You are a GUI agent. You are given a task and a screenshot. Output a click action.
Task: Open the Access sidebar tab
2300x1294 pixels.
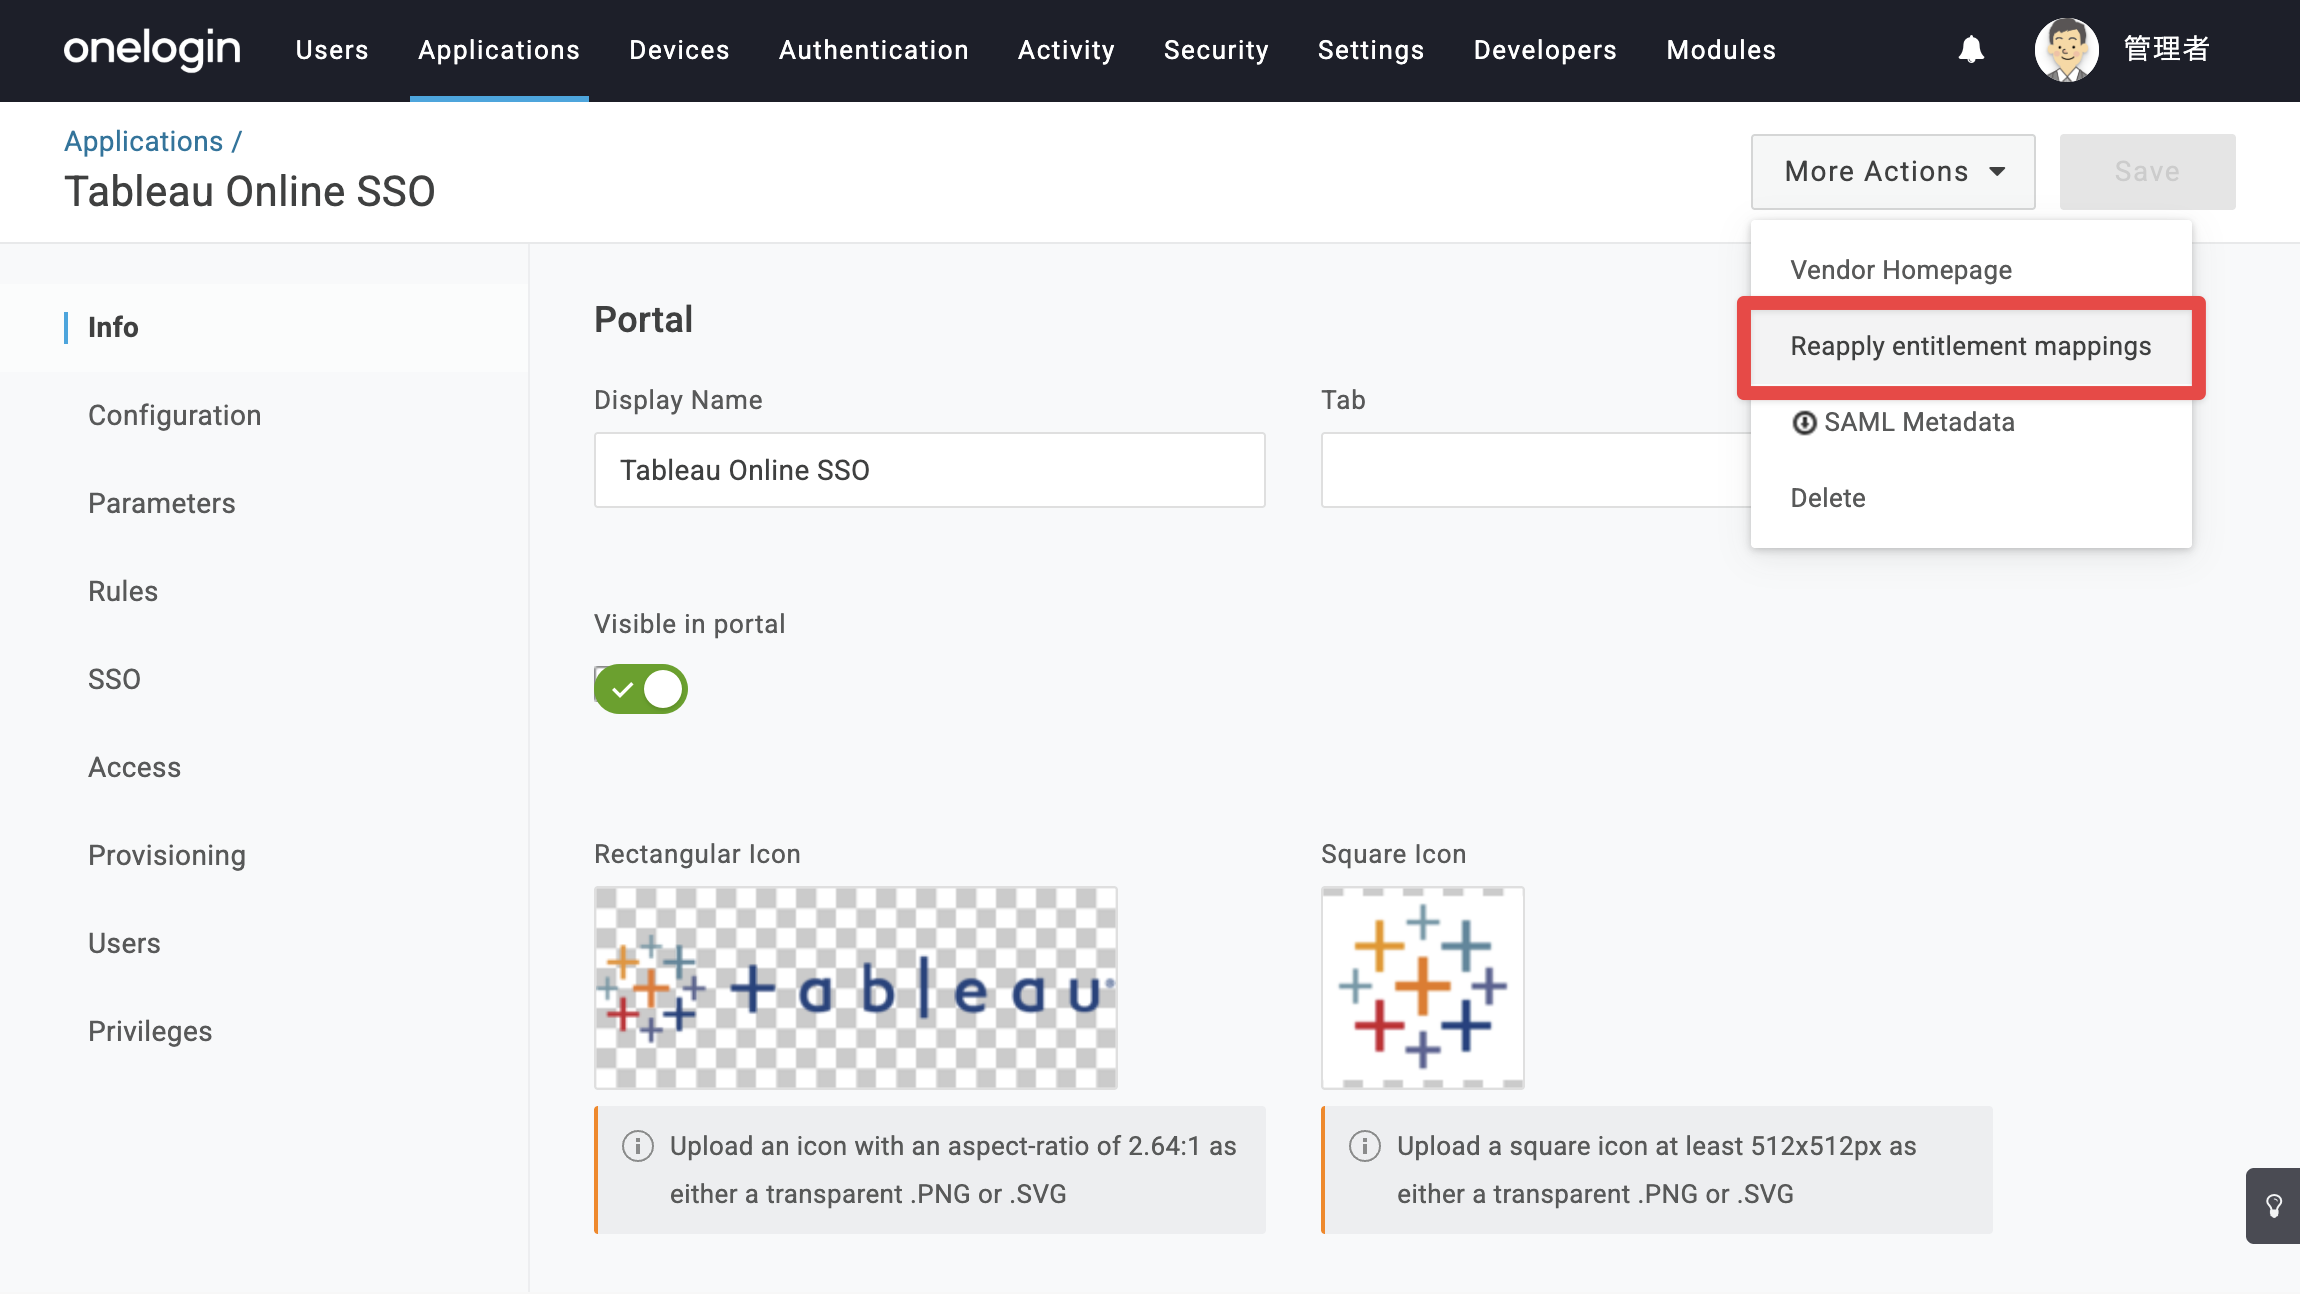click(264, 767)
